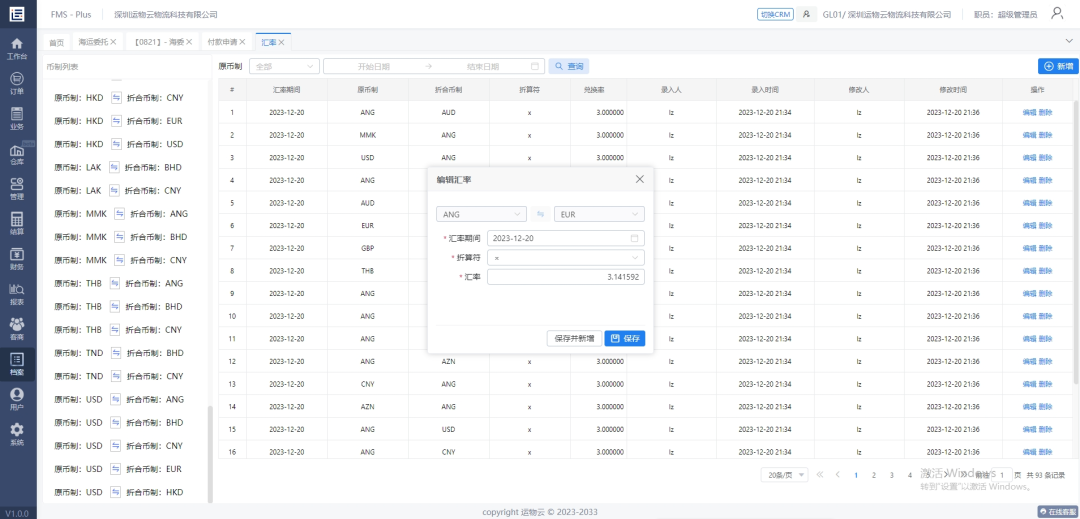Swap currencies icon between ANG and EUR in dialog
1080x519 pixels.
point(540,214)
